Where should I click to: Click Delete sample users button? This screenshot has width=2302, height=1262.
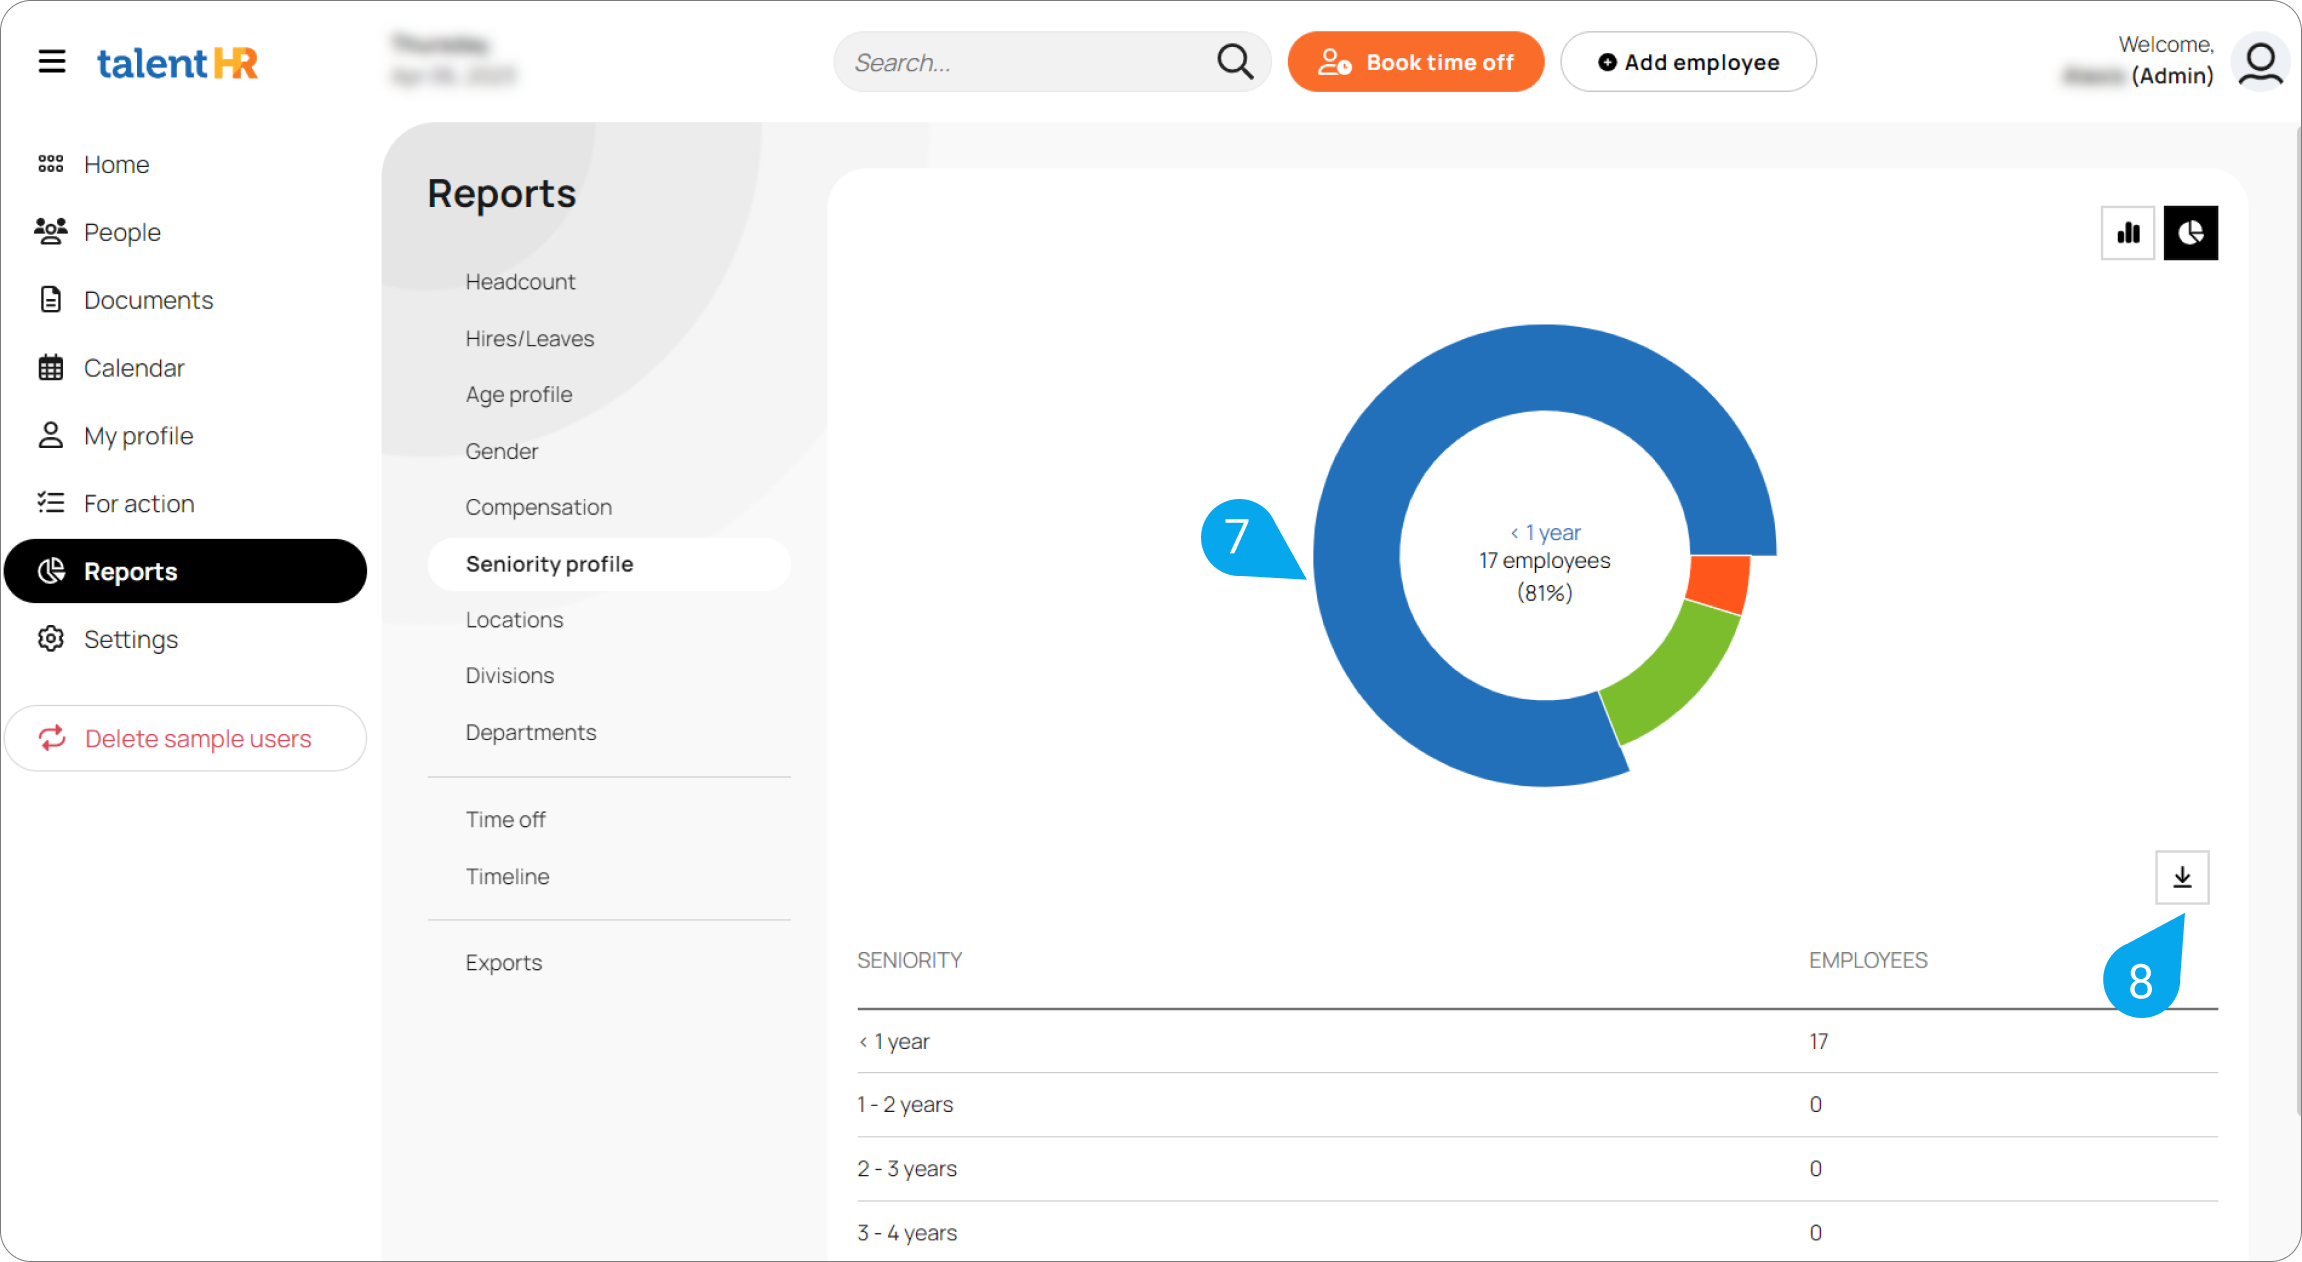pyautogui.click(x=186, y=738)
